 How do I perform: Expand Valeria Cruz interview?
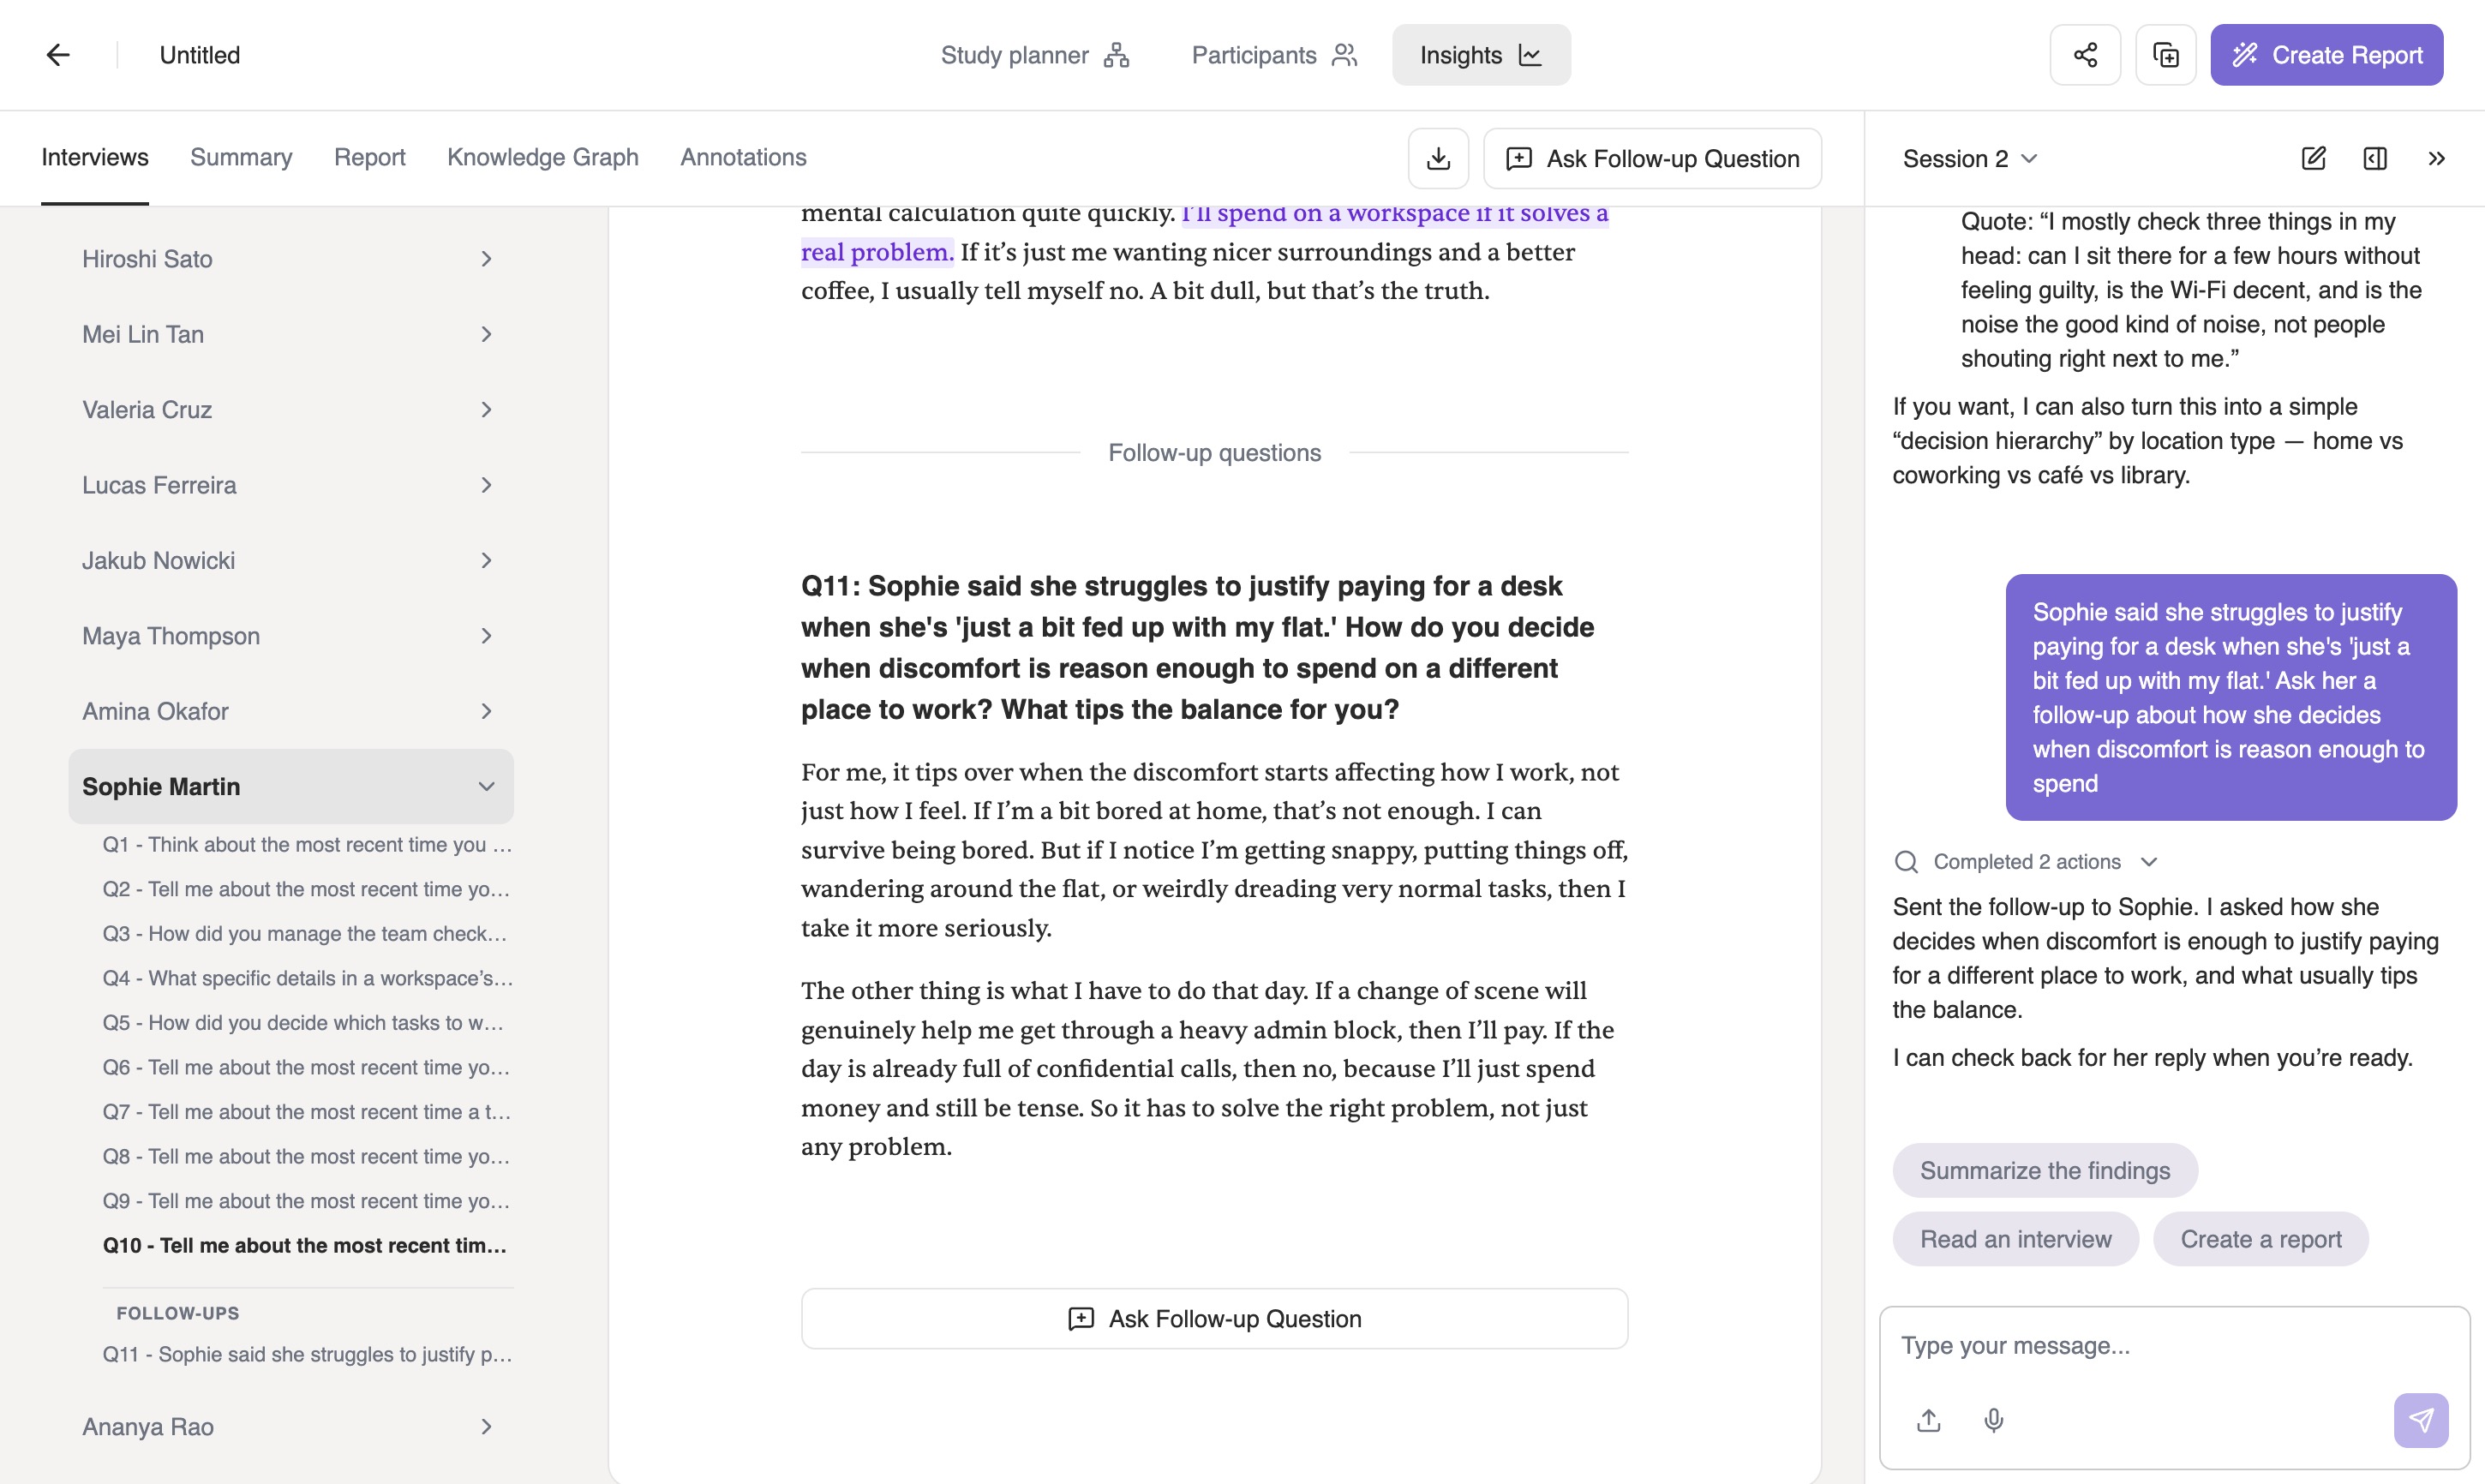point(290,410)
